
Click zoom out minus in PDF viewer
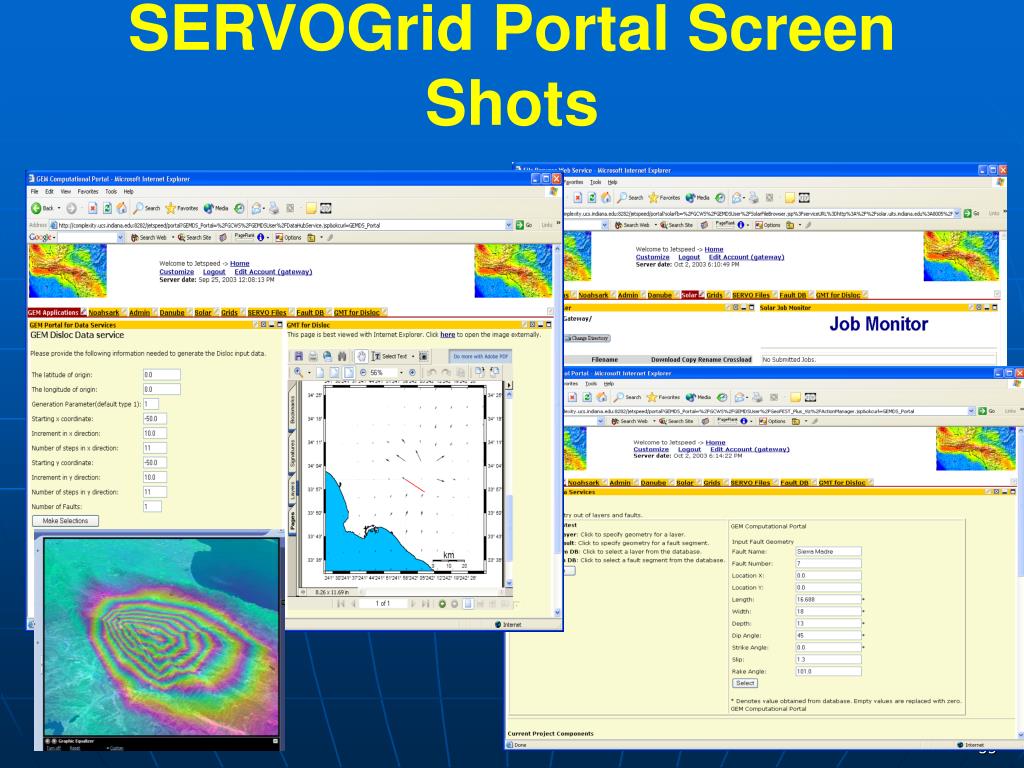pyautogui.click(x=363, y=372)
